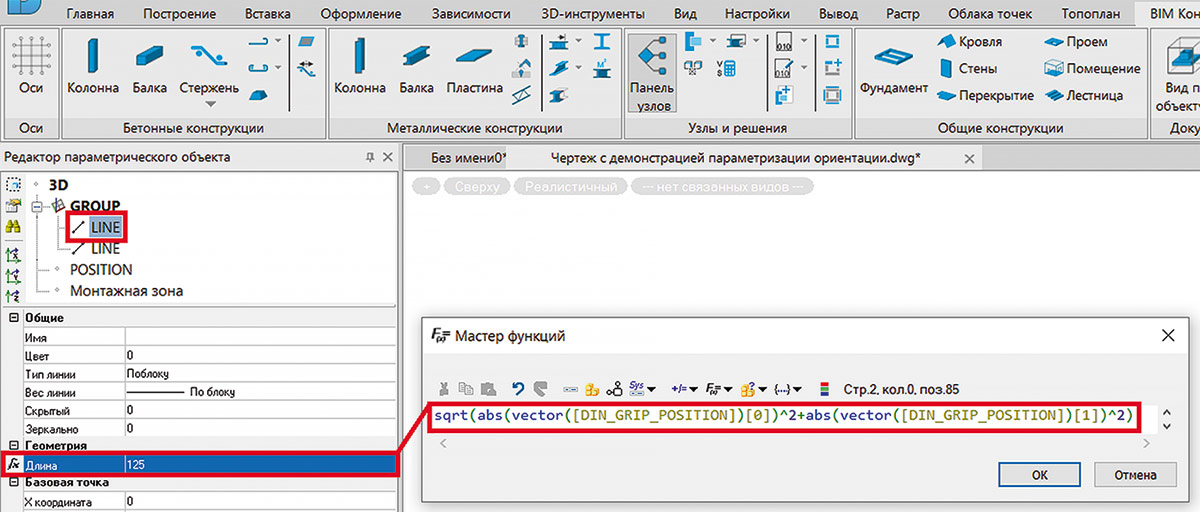The height and width of the screenshot is (512, 1200).
Task: Open the Зависимости ribbon tab
Action: (470, 14)
